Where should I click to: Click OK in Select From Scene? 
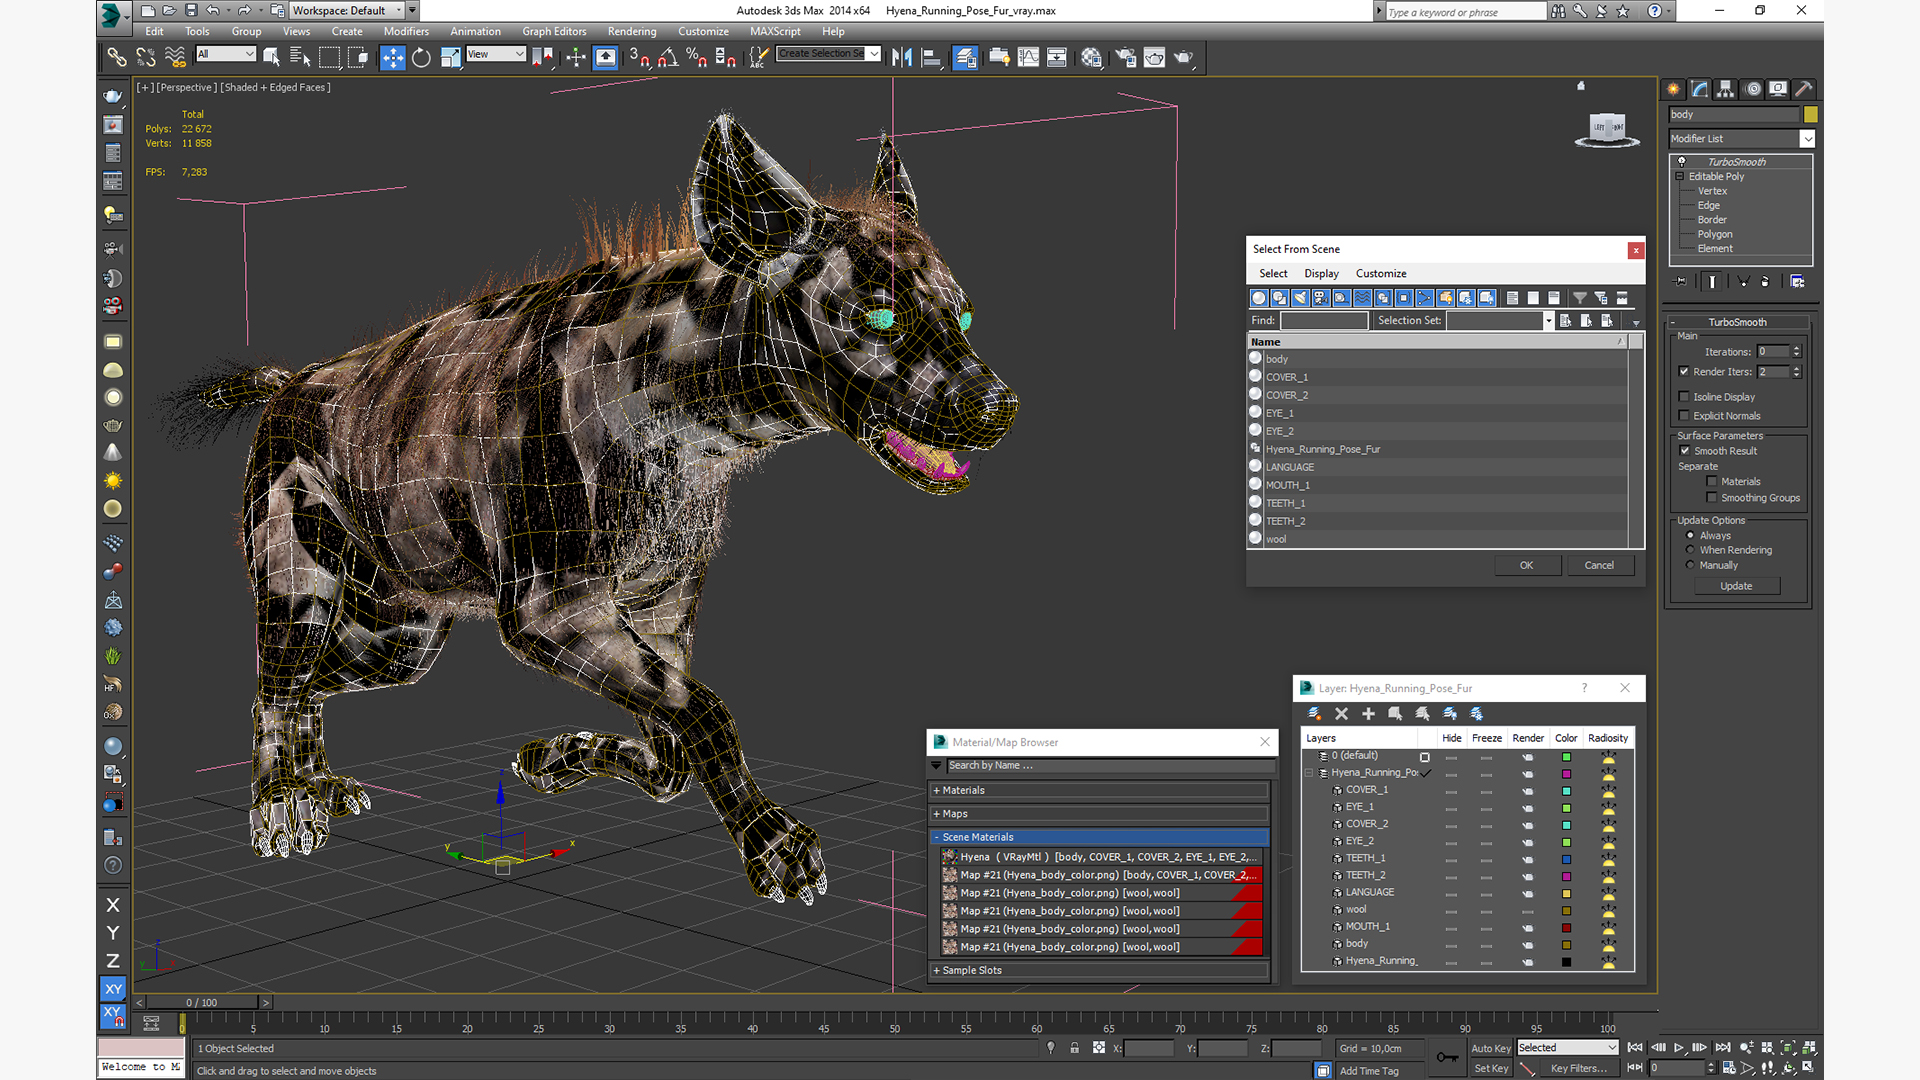coord(1527,565)
